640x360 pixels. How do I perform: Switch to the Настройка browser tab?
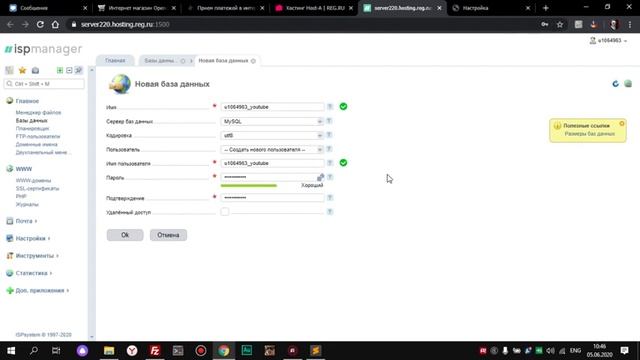pyautogui.click(x=492, y=8)
